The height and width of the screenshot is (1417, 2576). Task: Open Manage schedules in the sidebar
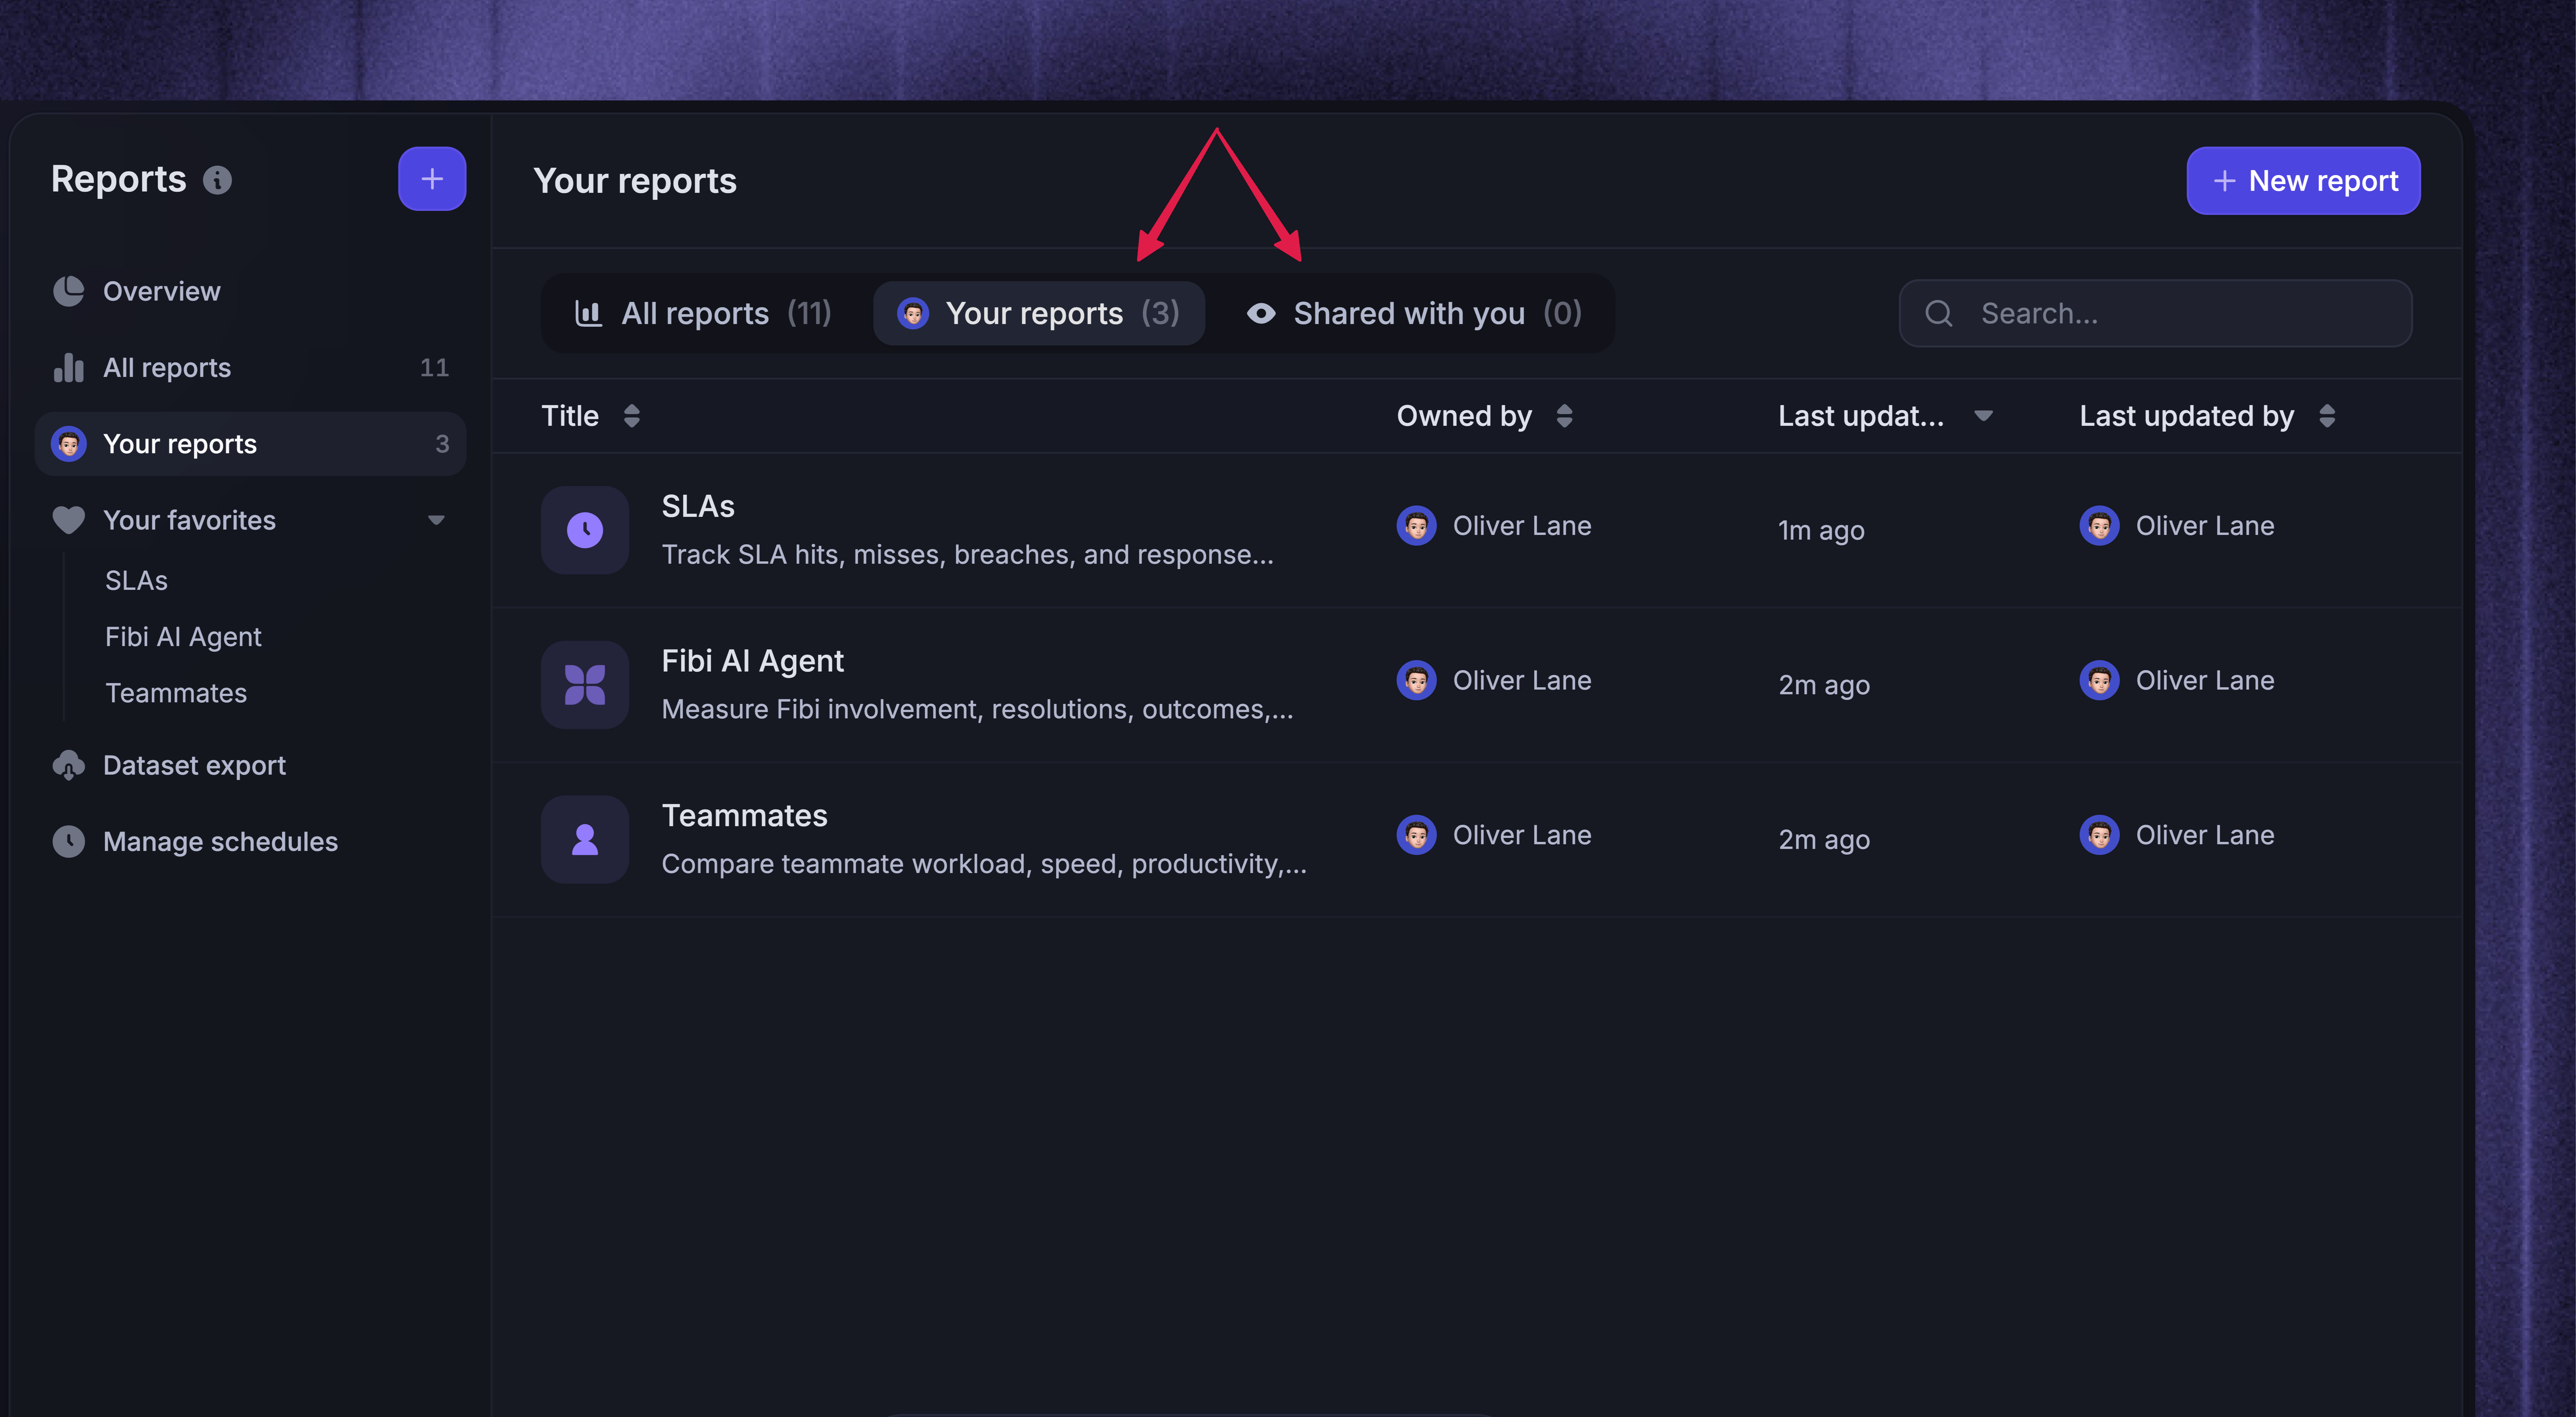click(x=250, y=842)
